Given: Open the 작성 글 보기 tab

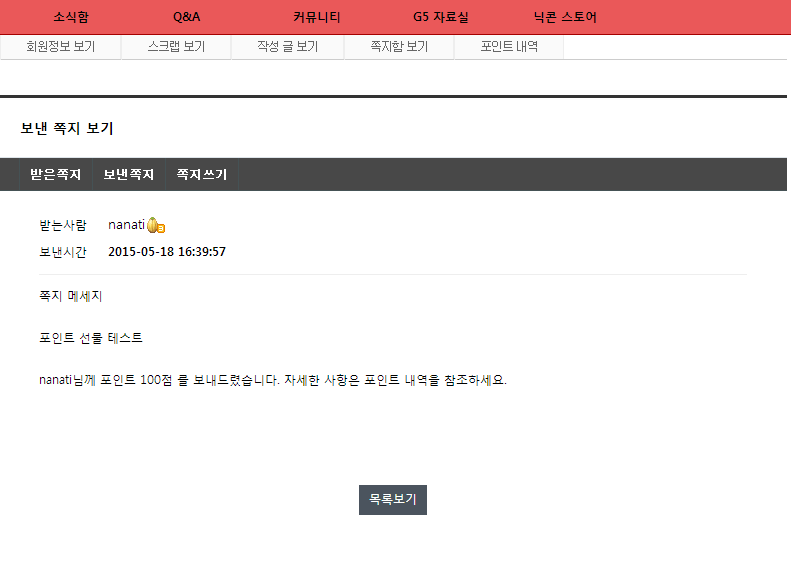Looking at the screenshot, I should 288,47.
